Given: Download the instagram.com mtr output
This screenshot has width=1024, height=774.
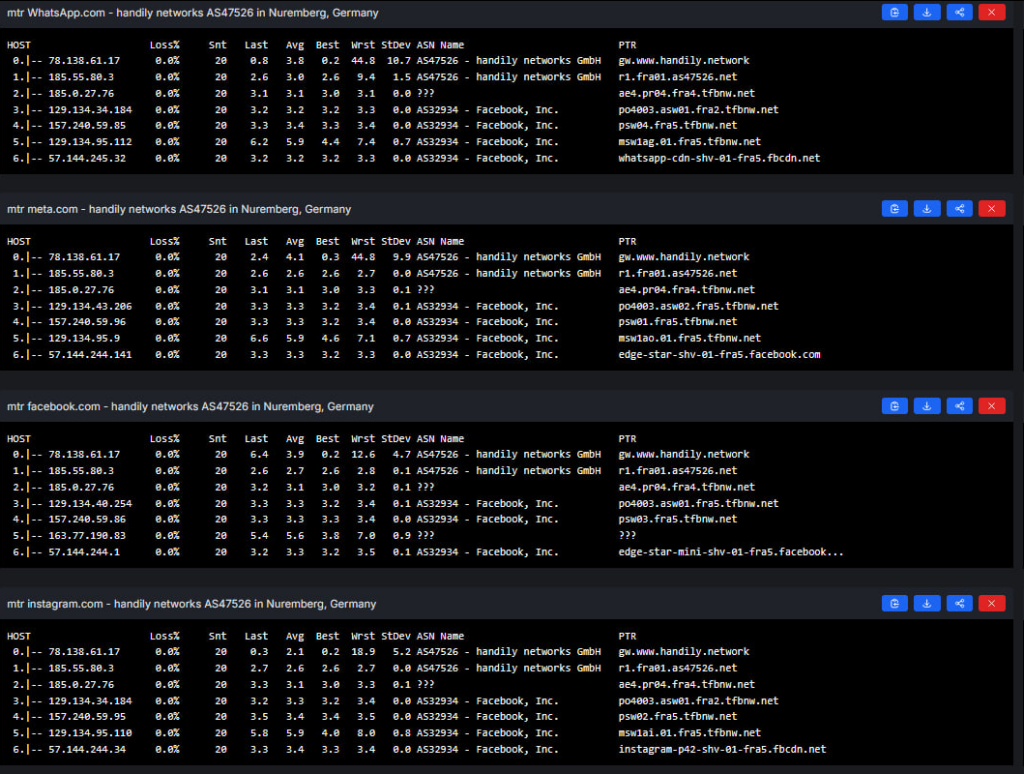Looking at the screenshot, I should 927,604.
